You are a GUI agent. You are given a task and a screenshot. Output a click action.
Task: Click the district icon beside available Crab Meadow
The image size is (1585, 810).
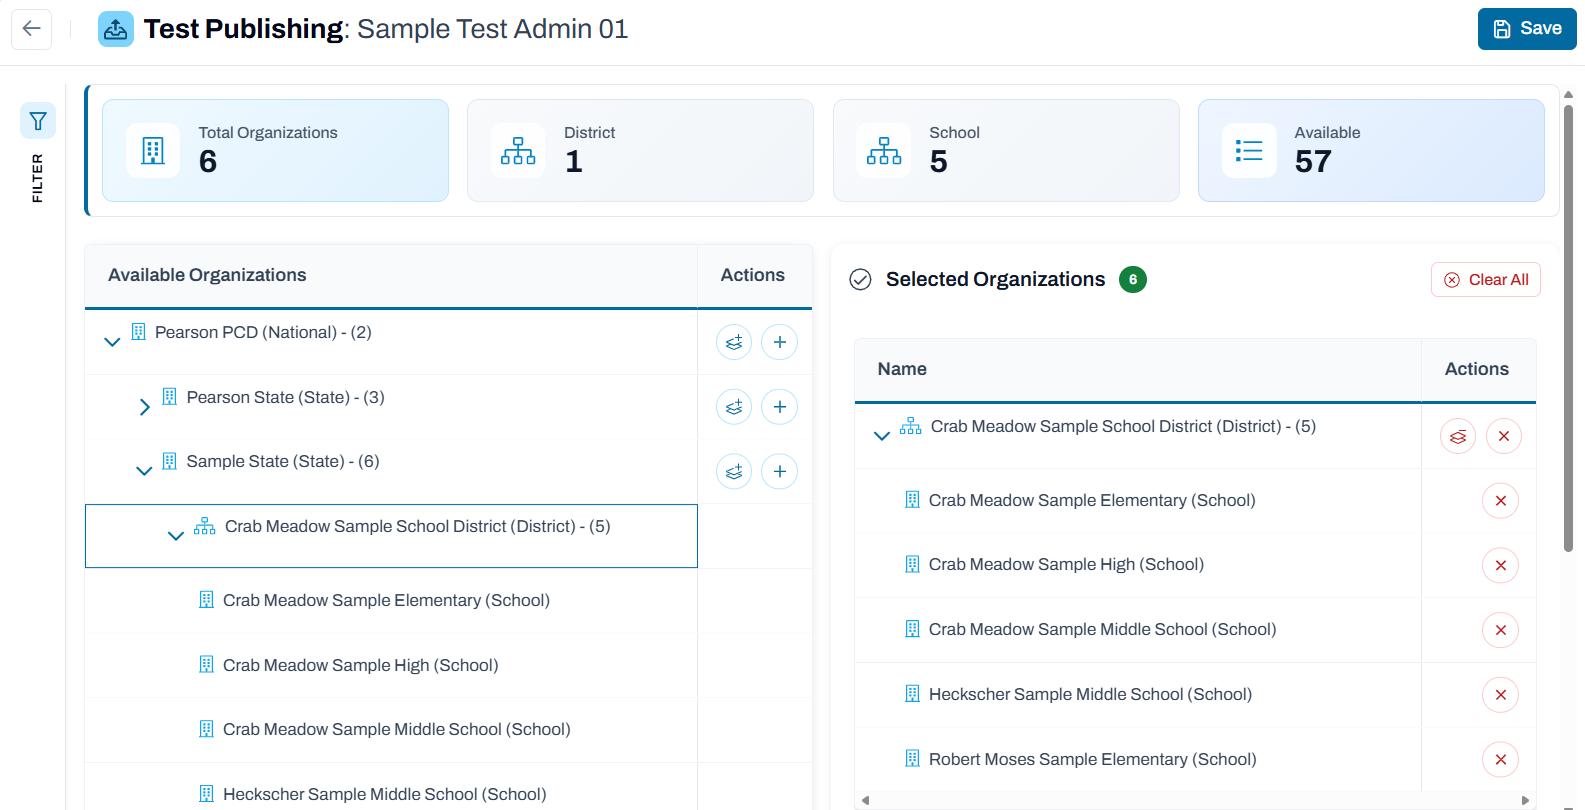(x=205, y=526)
